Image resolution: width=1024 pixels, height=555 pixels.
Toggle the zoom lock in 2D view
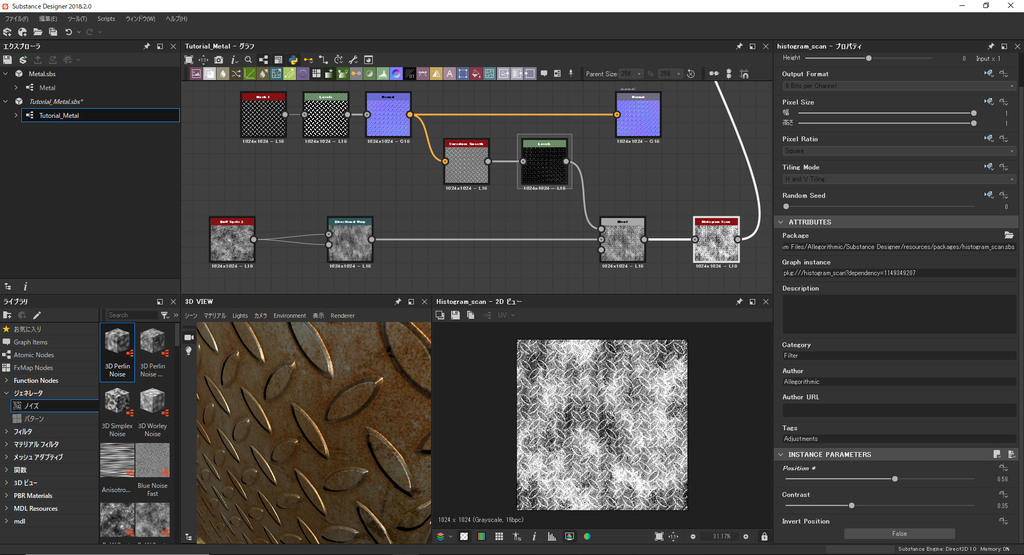pos(764,537)
